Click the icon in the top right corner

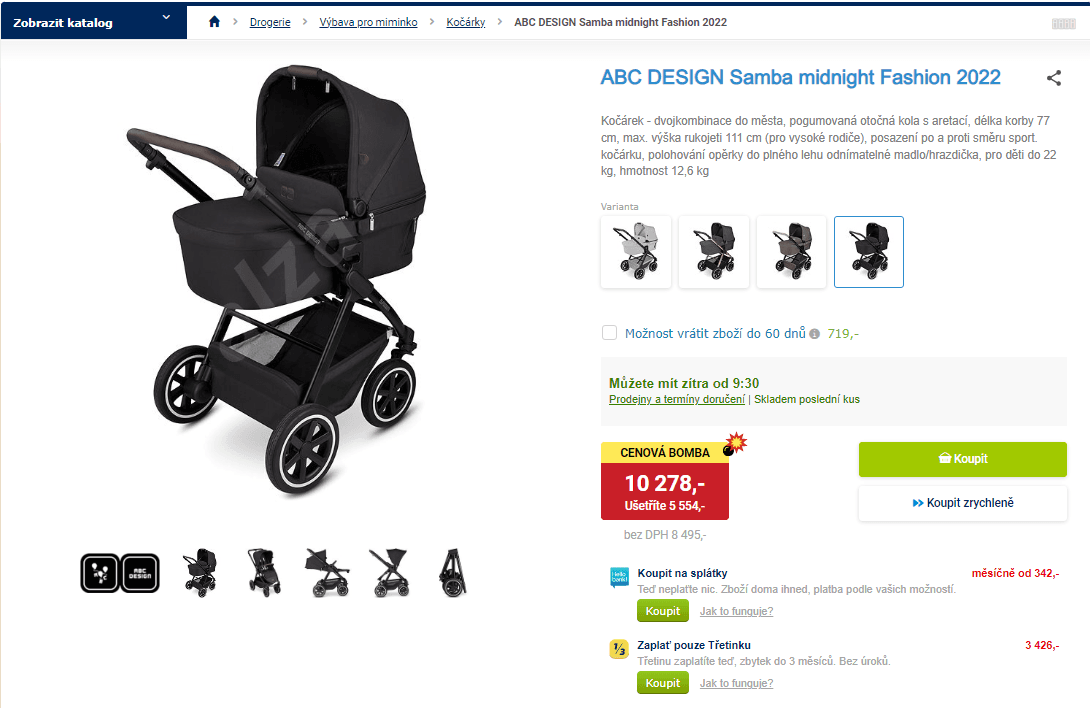(1064, 24)
